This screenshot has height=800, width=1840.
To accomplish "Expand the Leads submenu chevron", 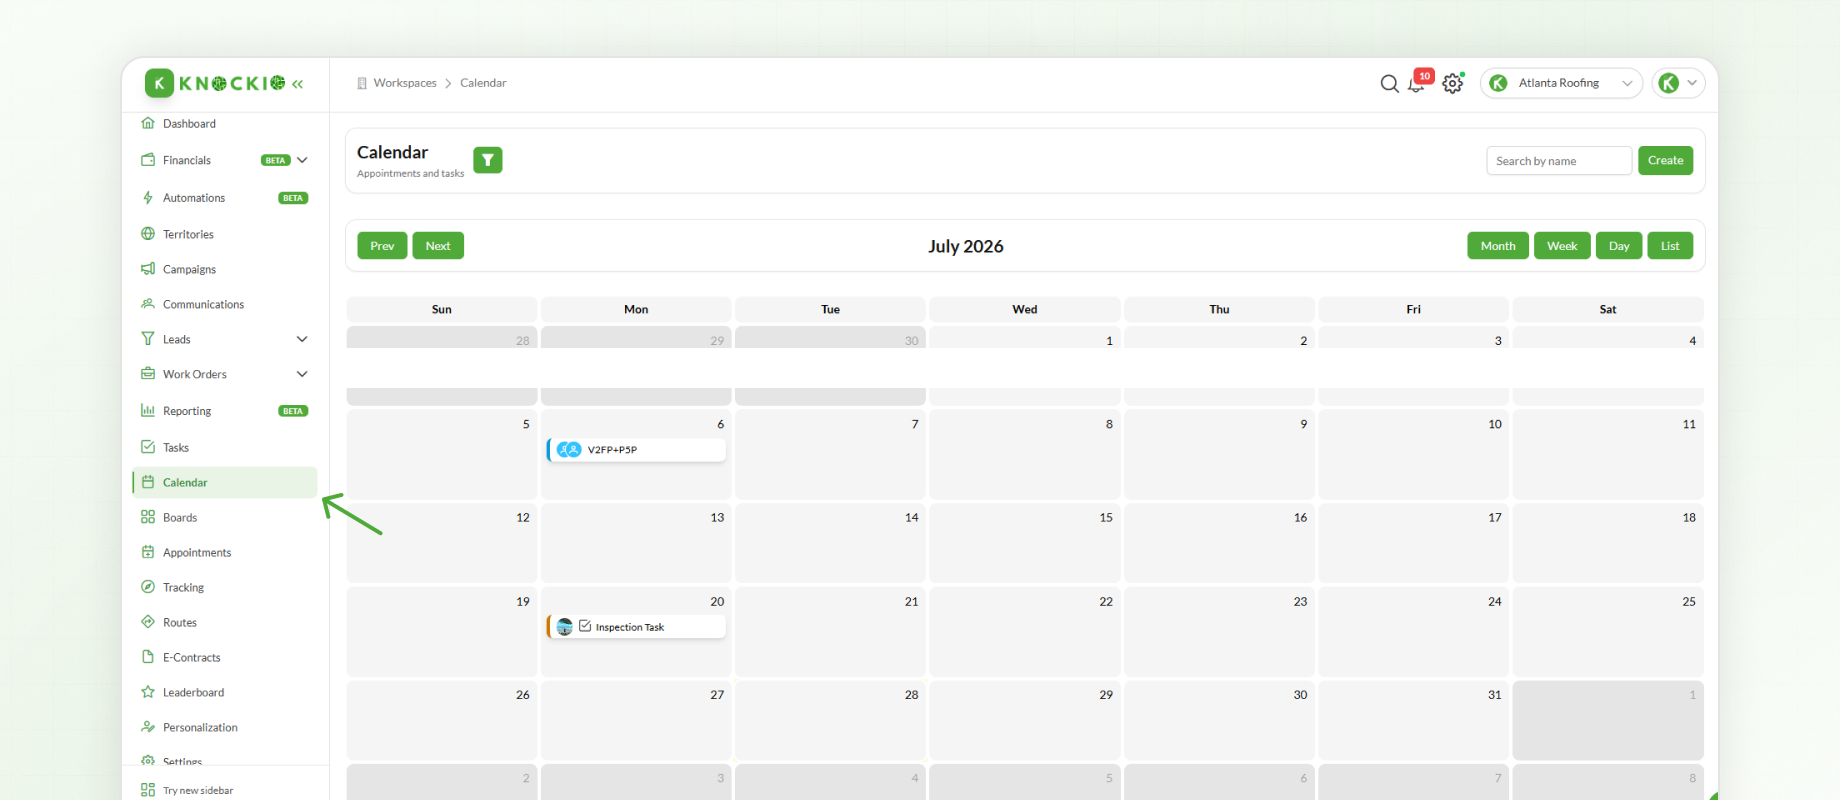I will [302, 339].
